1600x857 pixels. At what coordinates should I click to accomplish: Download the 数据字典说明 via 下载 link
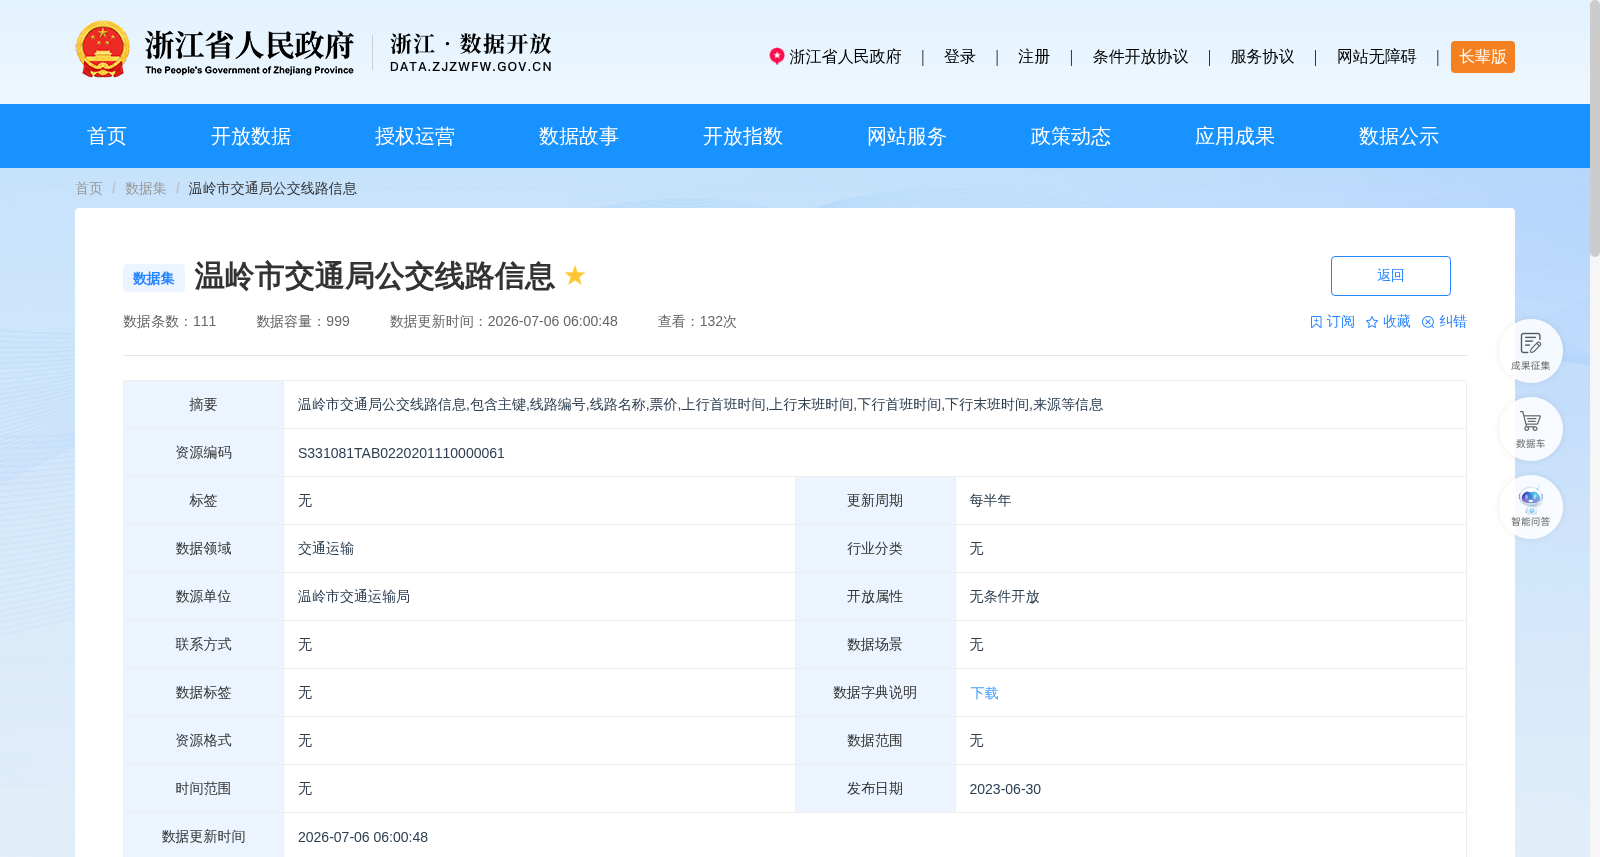click(x=984, y=693)
